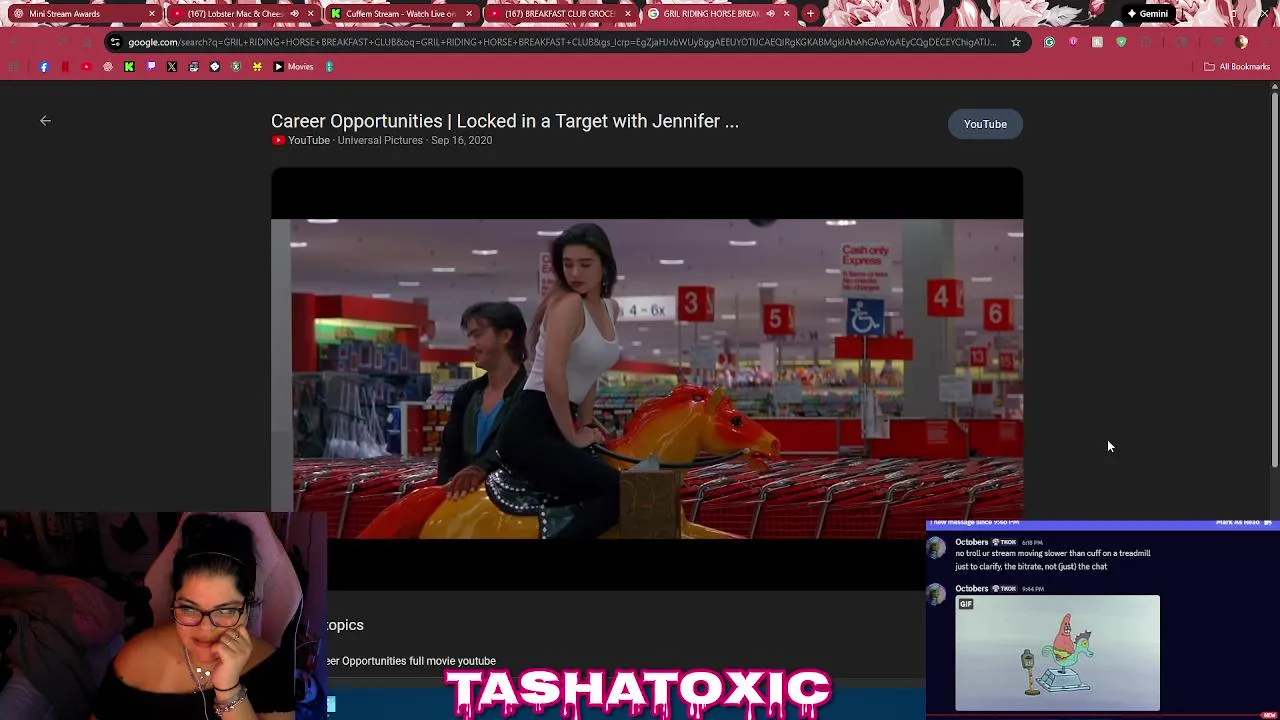Viewport: 1280px width, 720px height.
Task: Open the Netflix bookmark
Action: 65,67
